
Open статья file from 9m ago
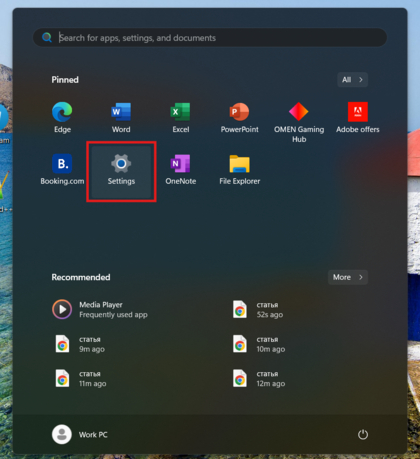80,344
